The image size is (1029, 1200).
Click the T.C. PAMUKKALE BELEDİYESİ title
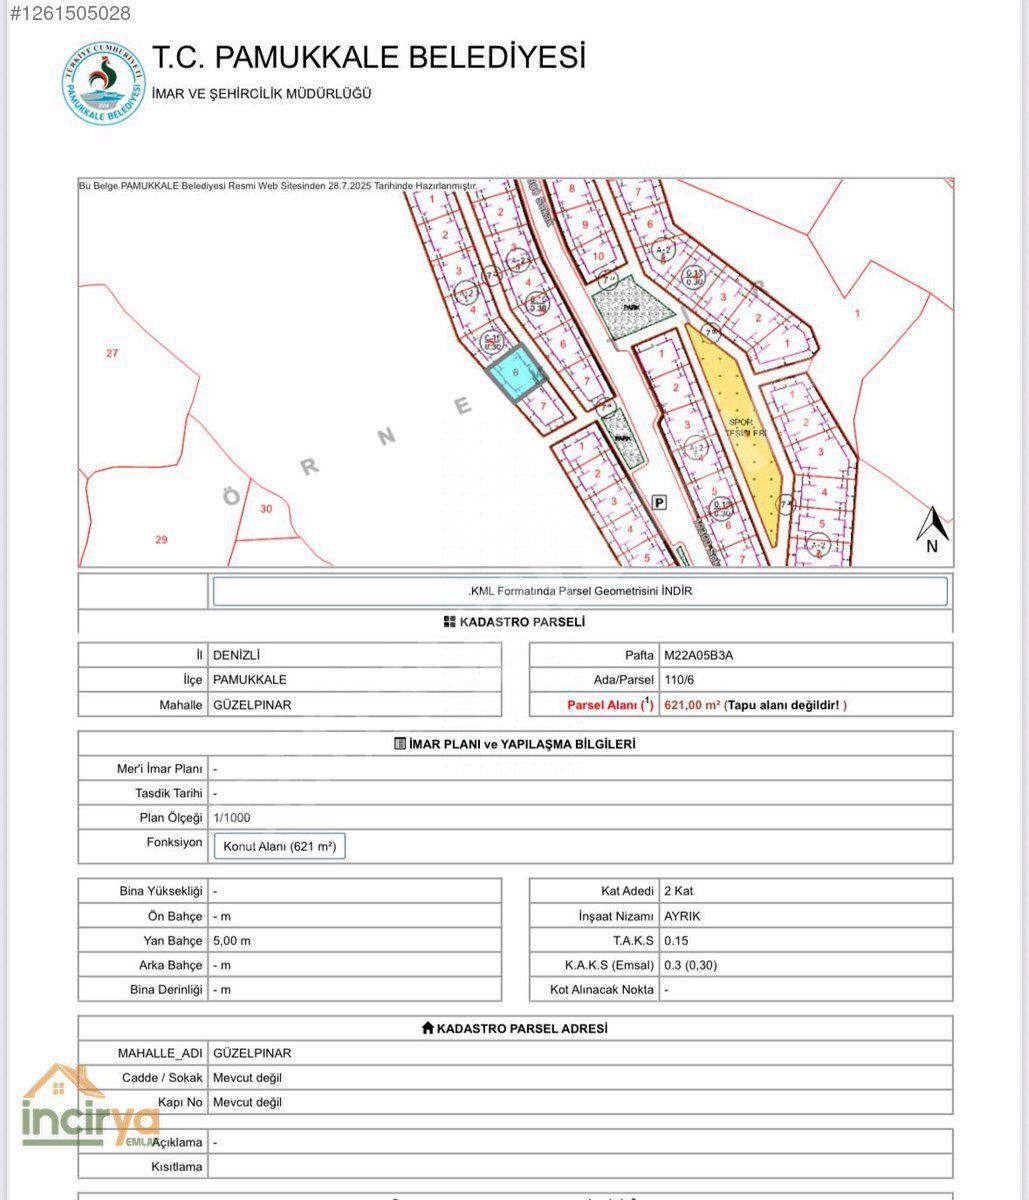click(x=368, y=57)
